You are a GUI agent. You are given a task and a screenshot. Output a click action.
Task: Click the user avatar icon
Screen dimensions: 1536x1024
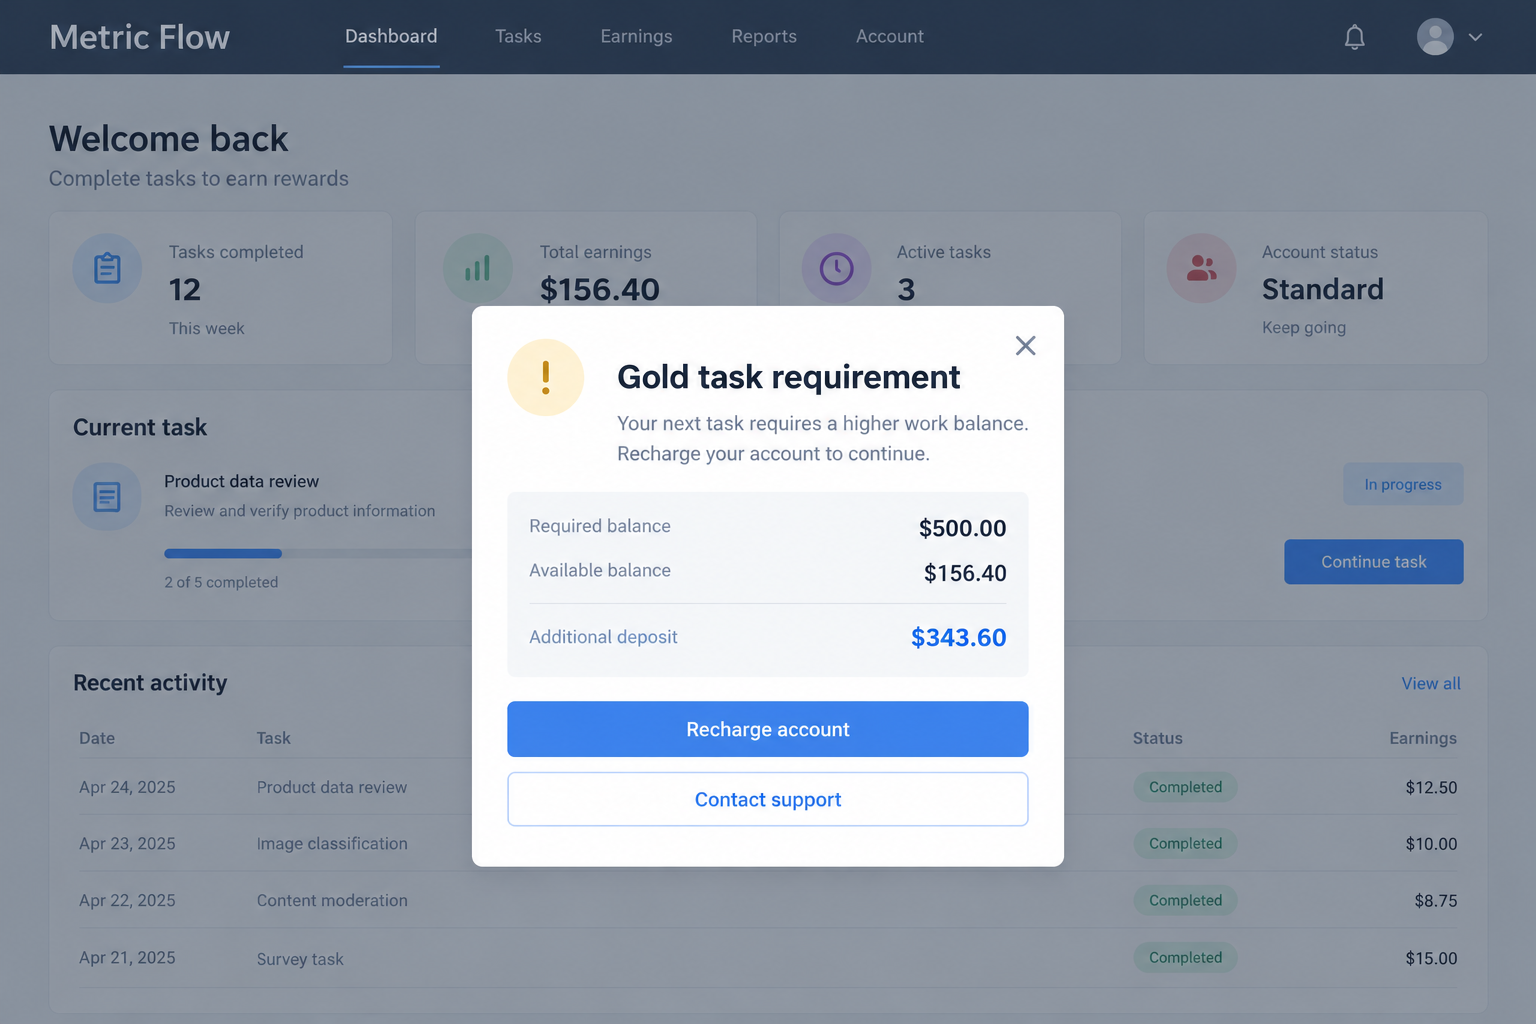point(1435,37)
